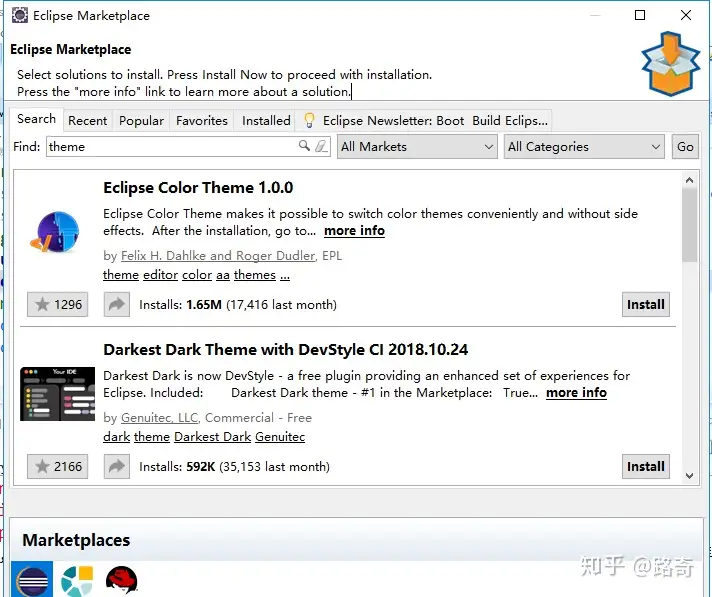Click 'Darkest Dark Theme with DevStyle CI 2018.10.24' title
Image resolution: width=712 pixels, height=597 pixels.
[286, 350]
